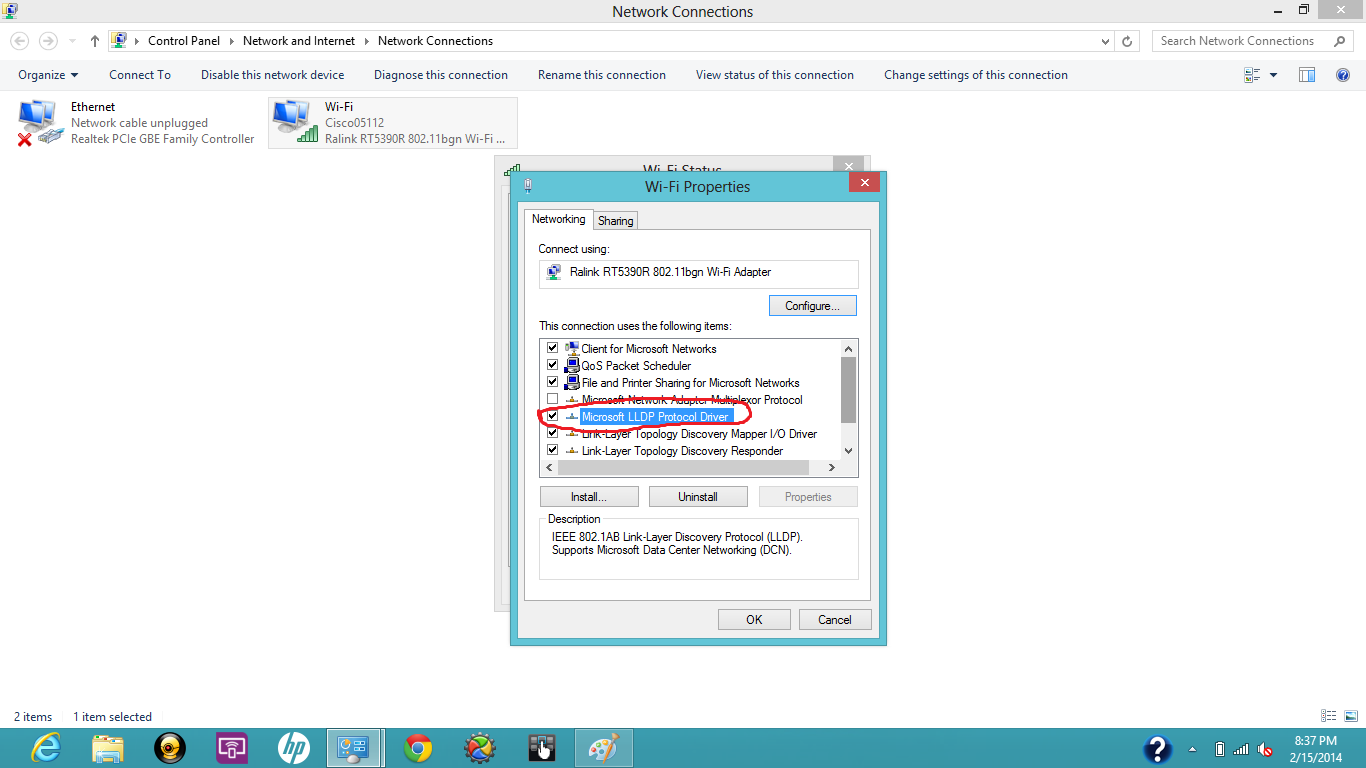The width and height of the screenshot is (1366, 768).
Task: Click the yellow disc media app taskbar icon
Action: (170, 748)
